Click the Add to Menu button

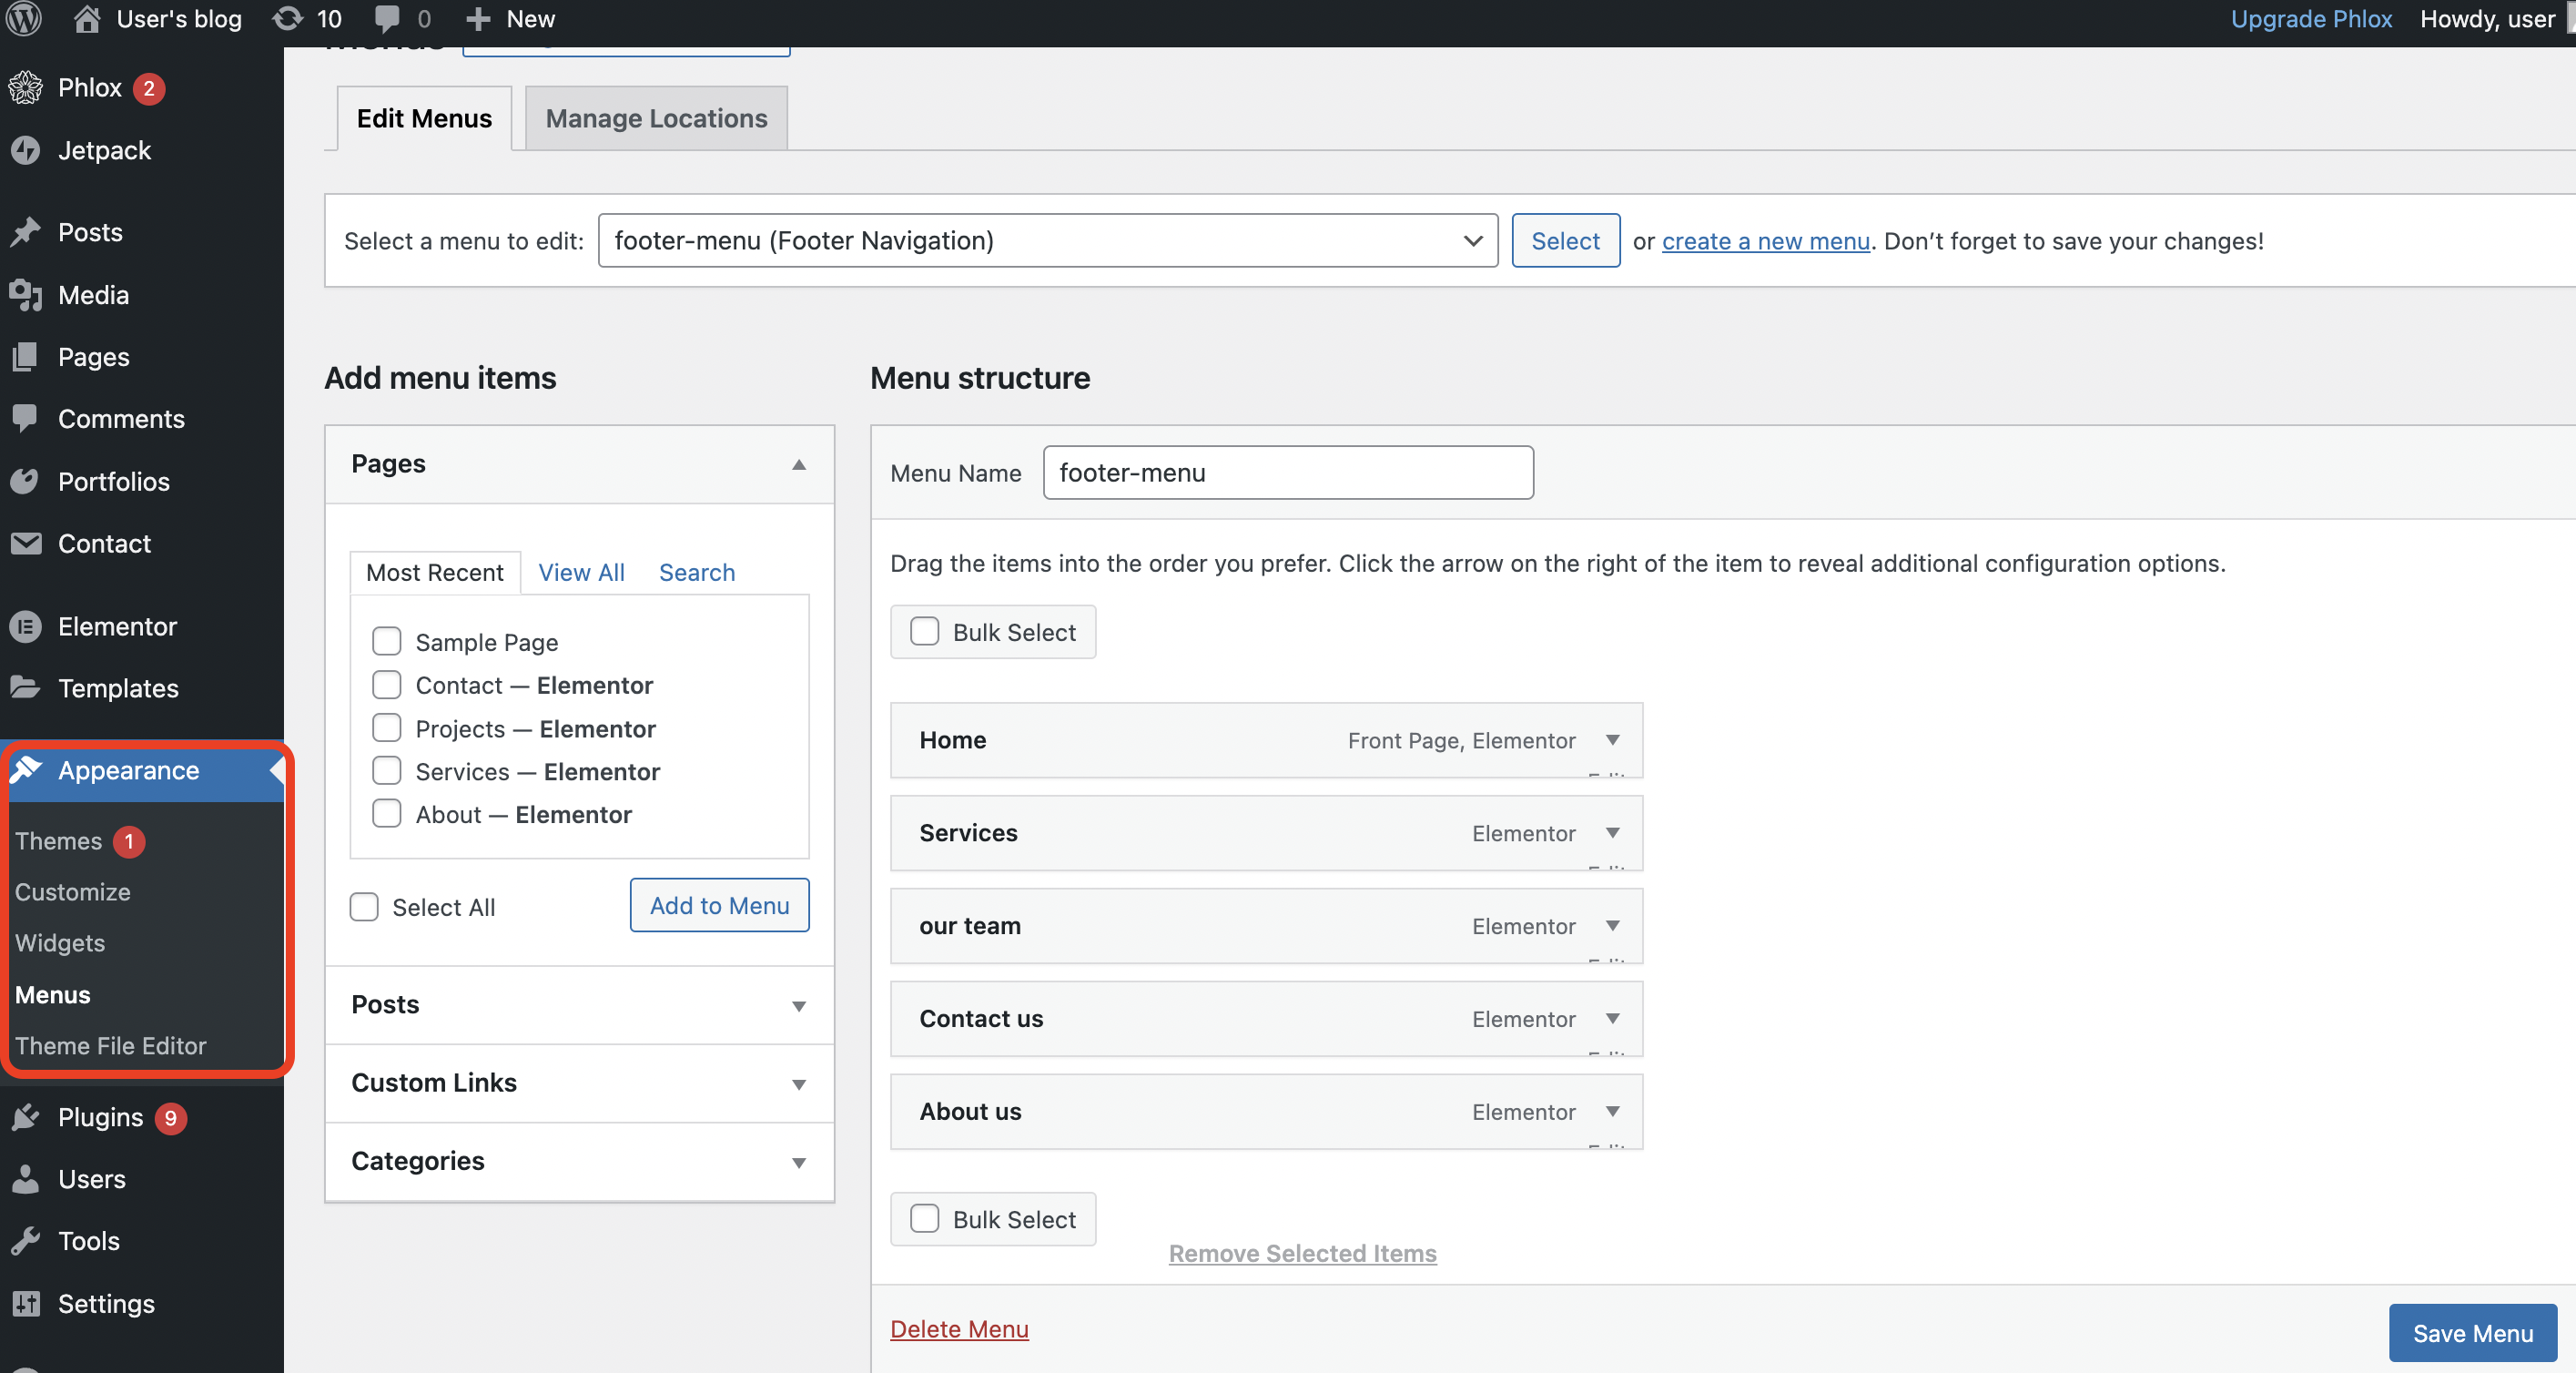coord(719,905)
